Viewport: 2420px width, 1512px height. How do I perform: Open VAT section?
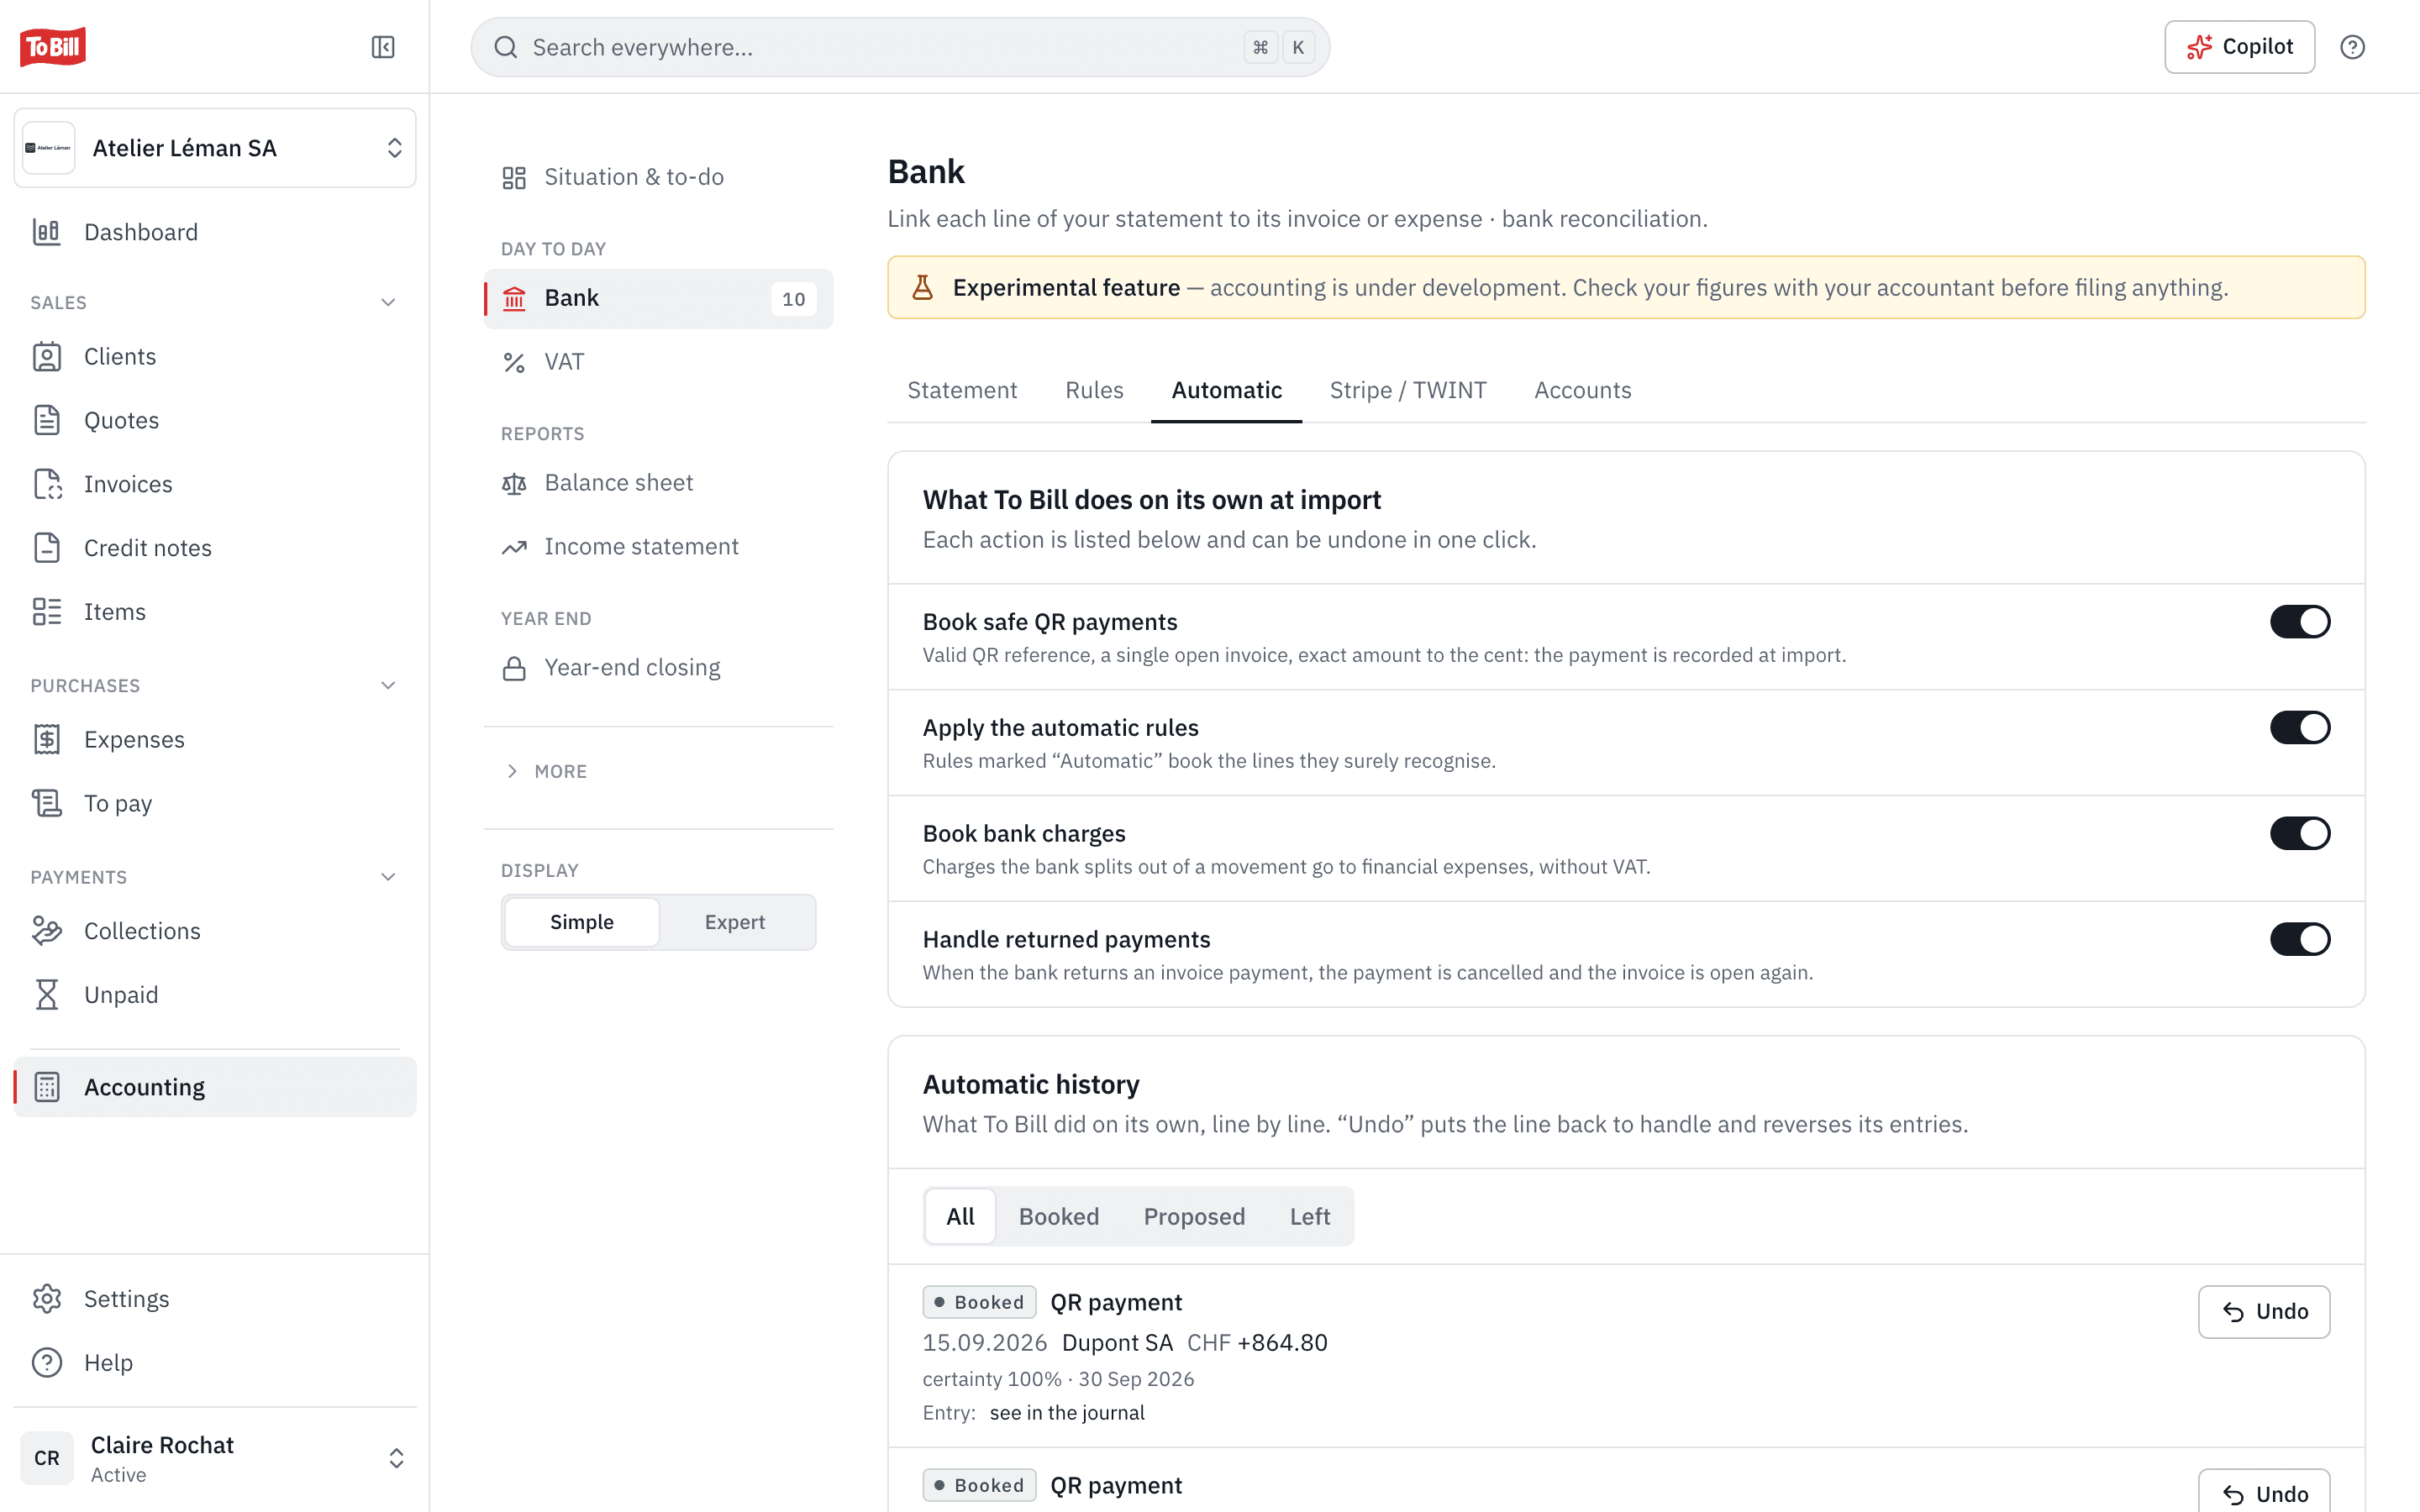(658, 362)
